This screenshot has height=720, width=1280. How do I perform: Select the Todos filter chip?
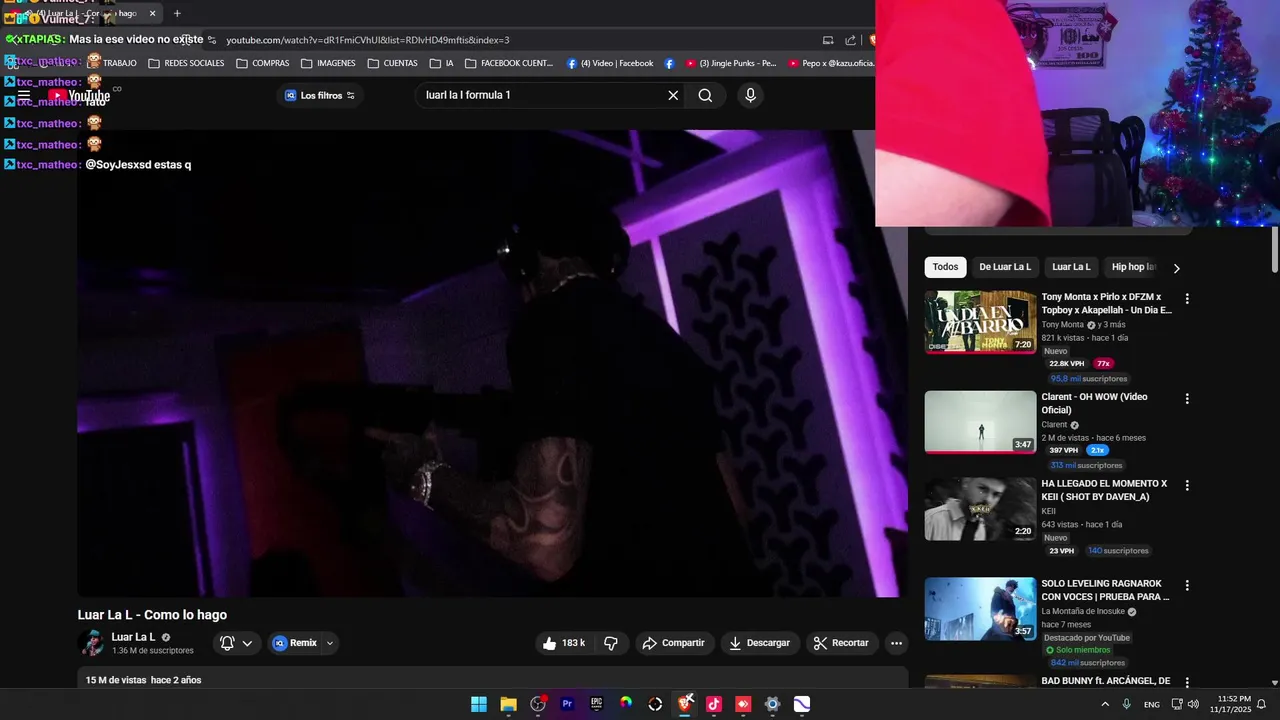945,267
